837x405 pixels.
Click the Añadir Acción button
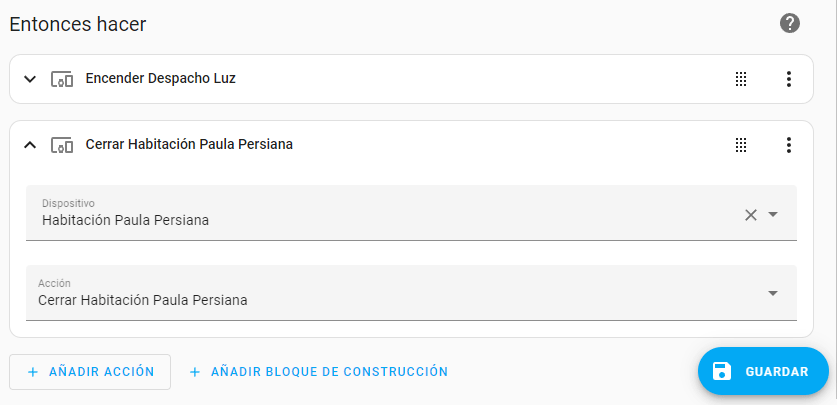coord(90,372)
